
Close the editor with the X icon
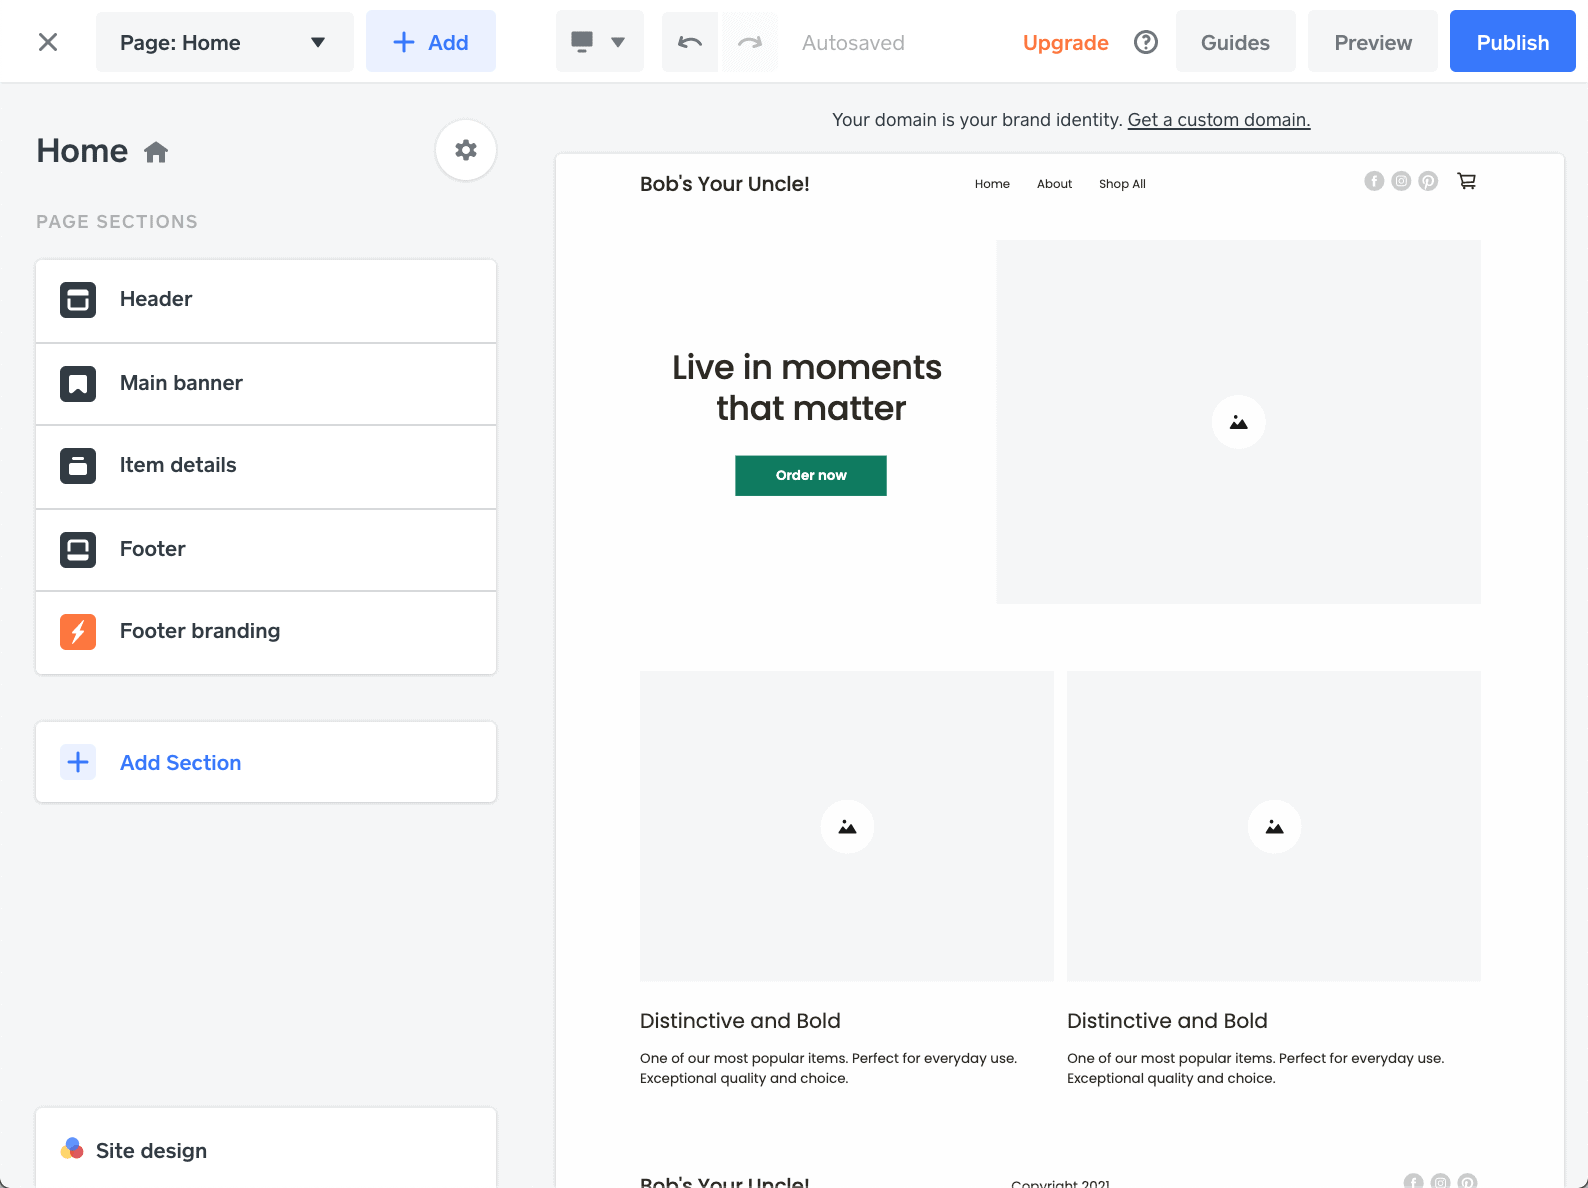[x=48, y=42]
